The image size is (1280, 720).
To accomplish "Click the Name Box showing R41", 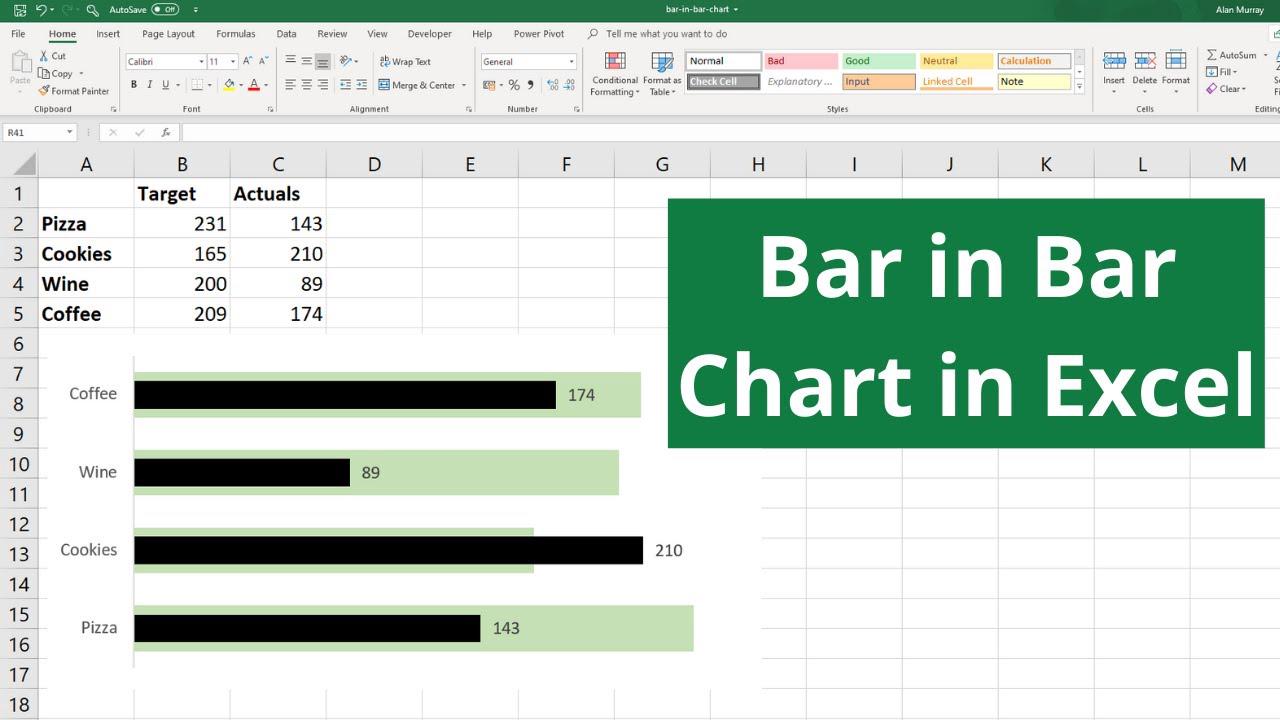I will (40, 132).
